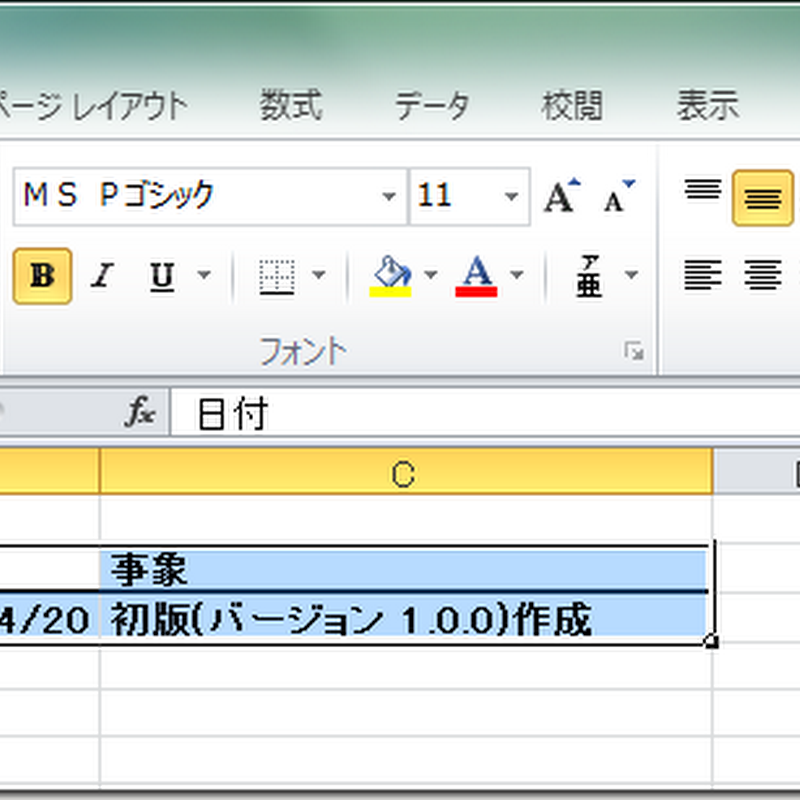The image size is (800, 800).
Task: Open font name dropdown list
Action: (389, 196)
